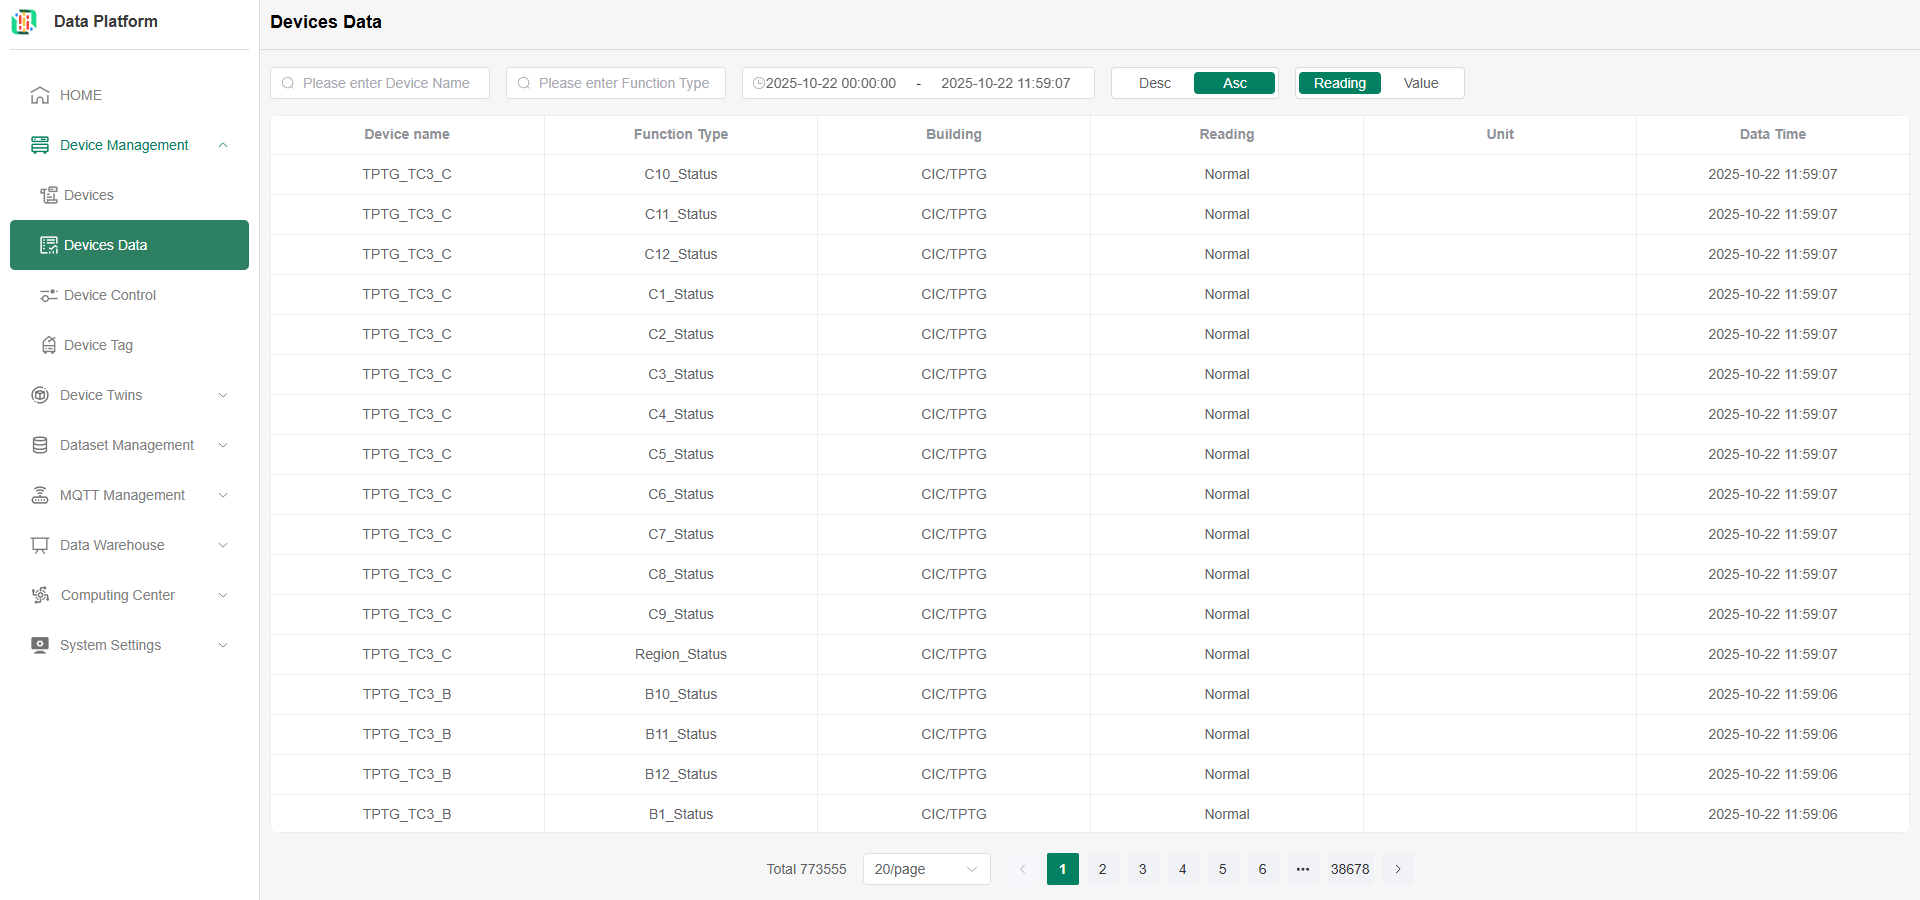Click the Devices sidebar icon
Screen dimensions: 1920x900
pyautogui.click(x=48, y=195)
